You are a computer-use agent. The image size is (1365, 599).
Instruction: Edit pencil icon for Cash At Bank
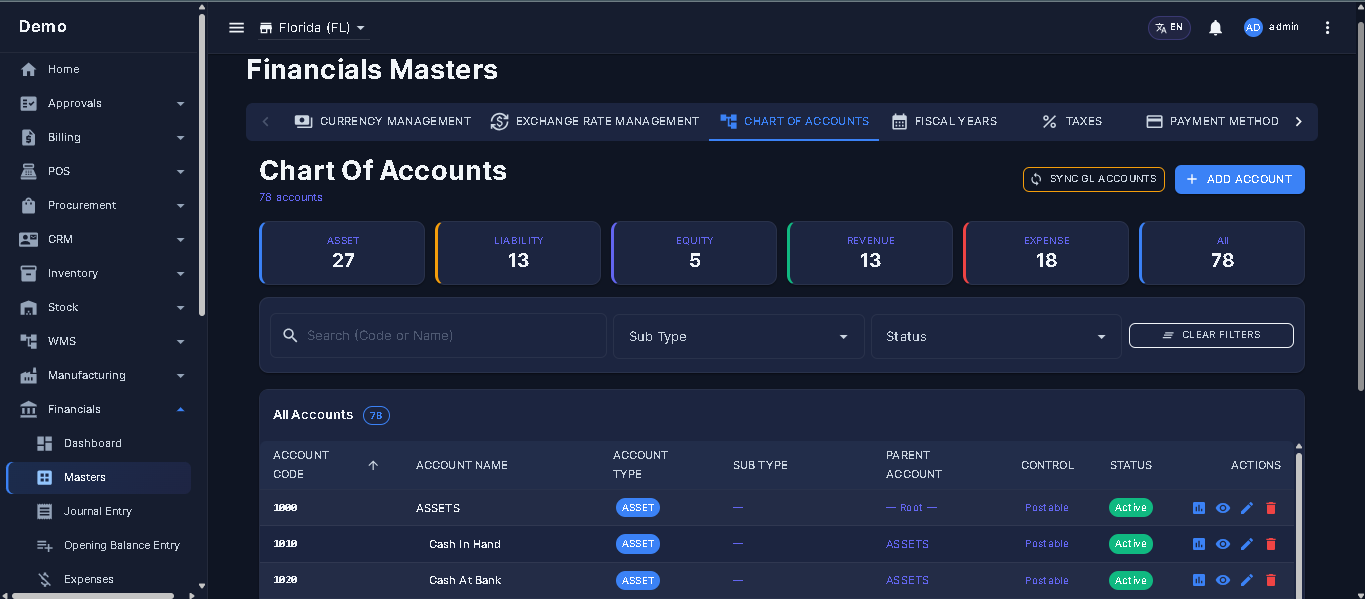pos(1247,580)
